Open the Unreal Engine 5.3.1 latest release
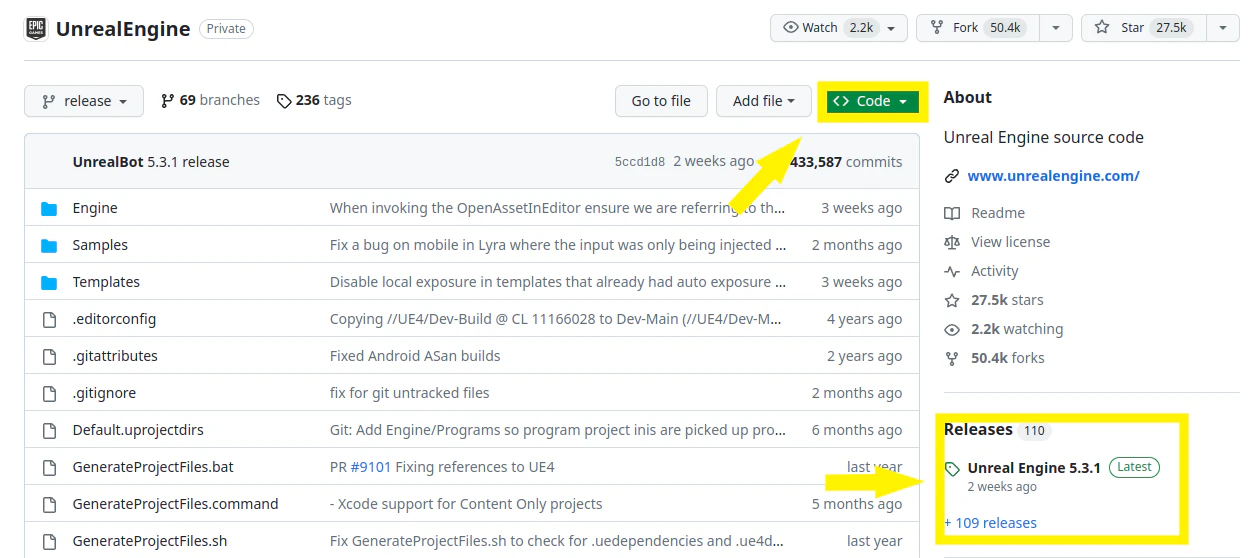Viewport: 1256px width, 558px height. click(1034, 467)
